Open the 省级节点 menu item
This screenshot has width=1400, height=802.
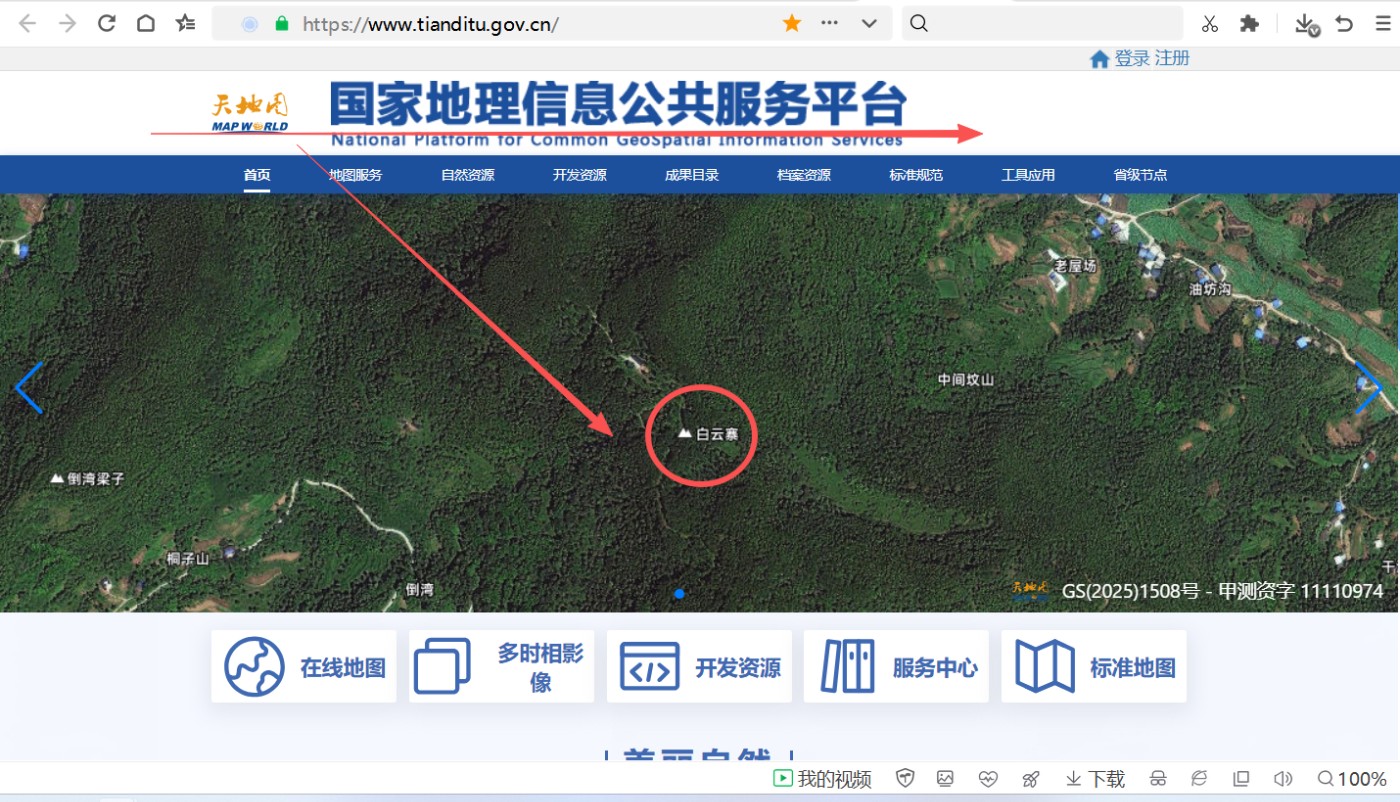[1140, 175]
